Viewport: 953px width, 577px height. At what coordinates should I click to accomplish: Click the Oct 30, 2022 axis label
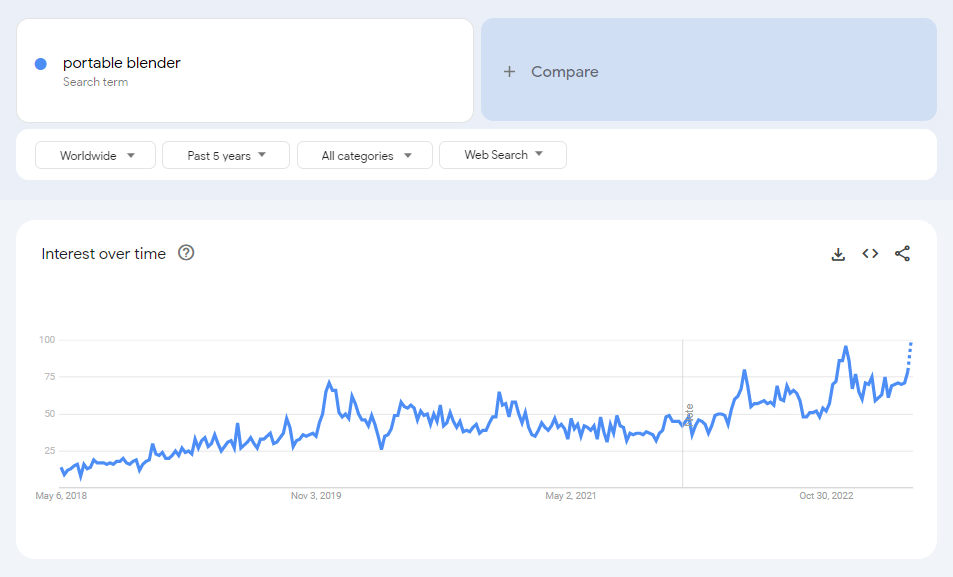click(826, 495)
